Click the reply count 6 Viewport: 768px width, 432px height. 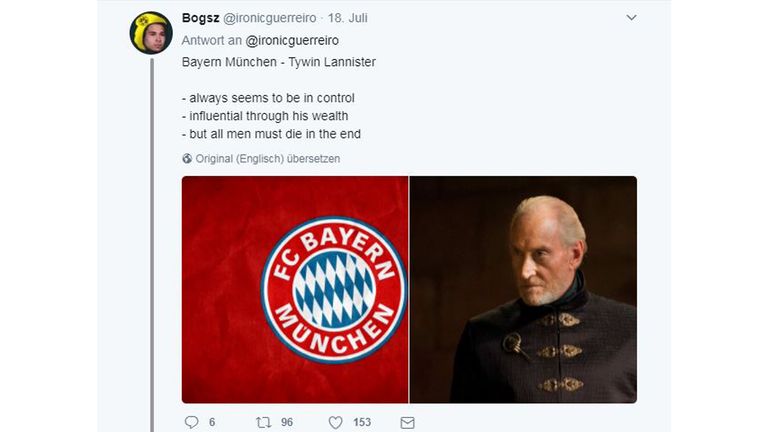212,422
